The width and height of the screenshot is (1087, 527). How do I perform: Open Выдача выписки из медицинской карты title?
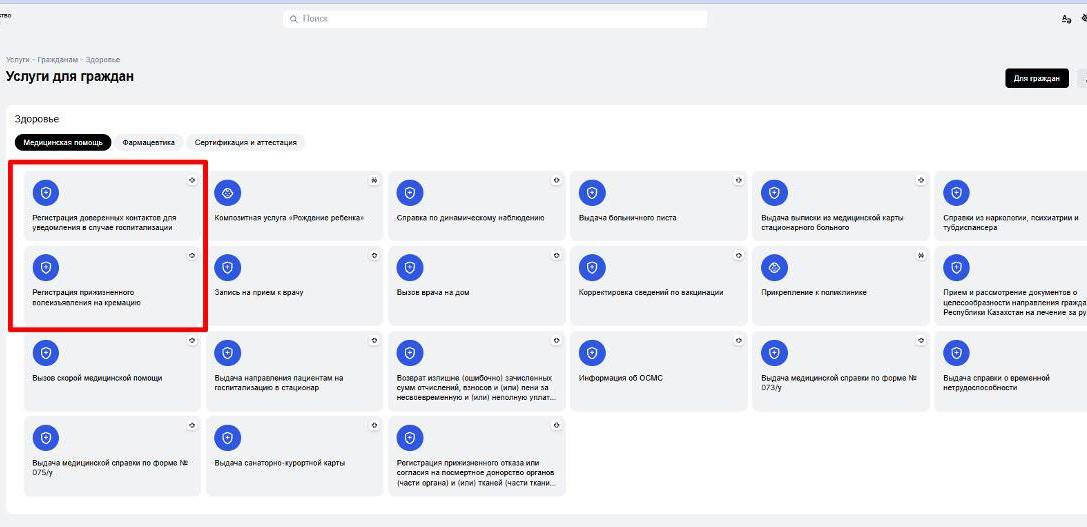pyautogui.click(x=832, y=223)
